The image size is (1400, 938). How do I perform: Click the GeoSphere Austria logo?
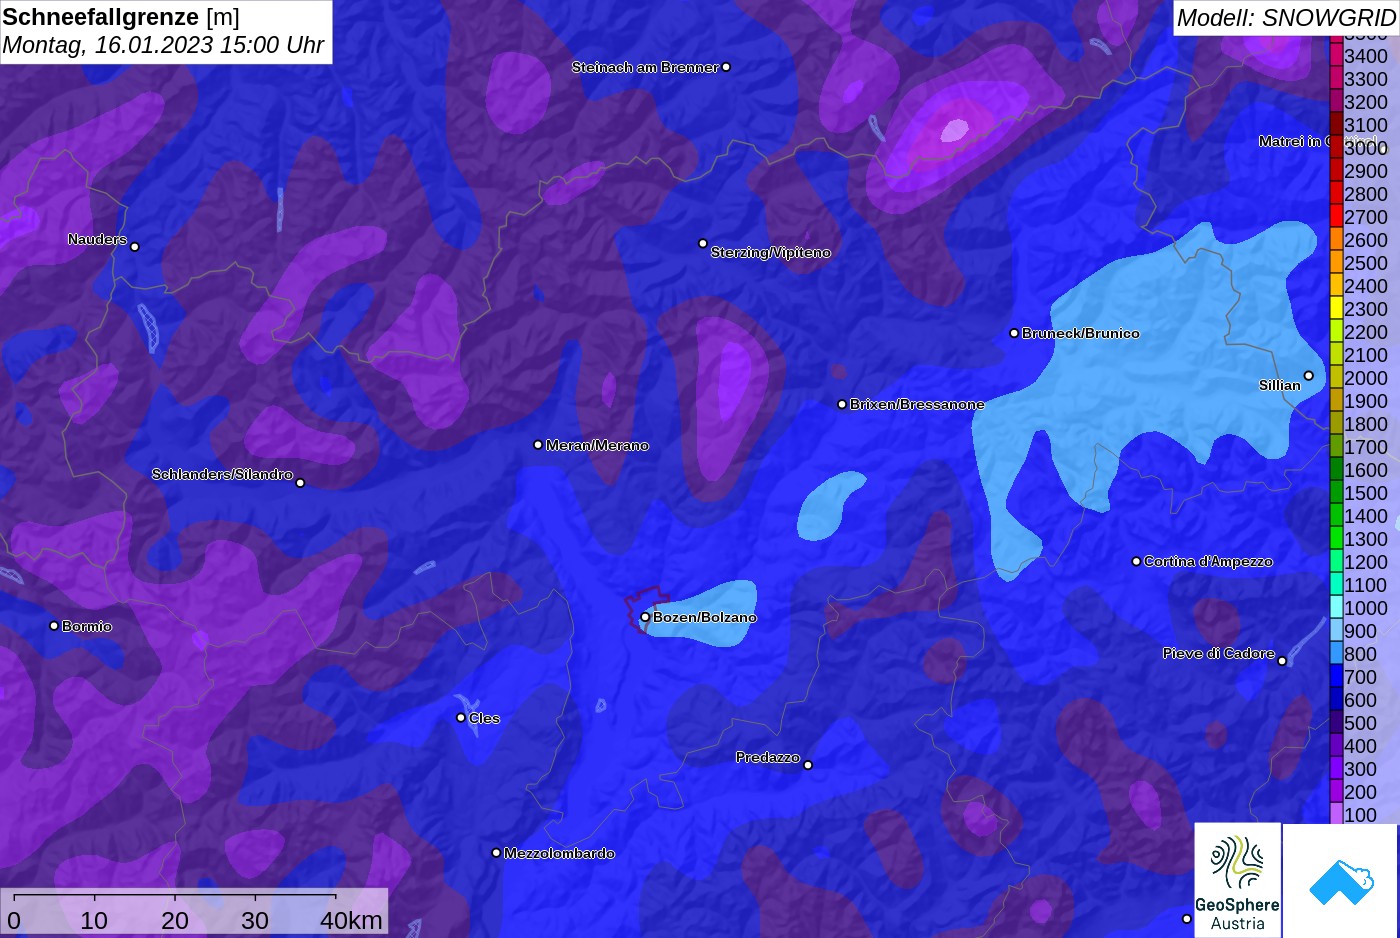pos(1238,881)
